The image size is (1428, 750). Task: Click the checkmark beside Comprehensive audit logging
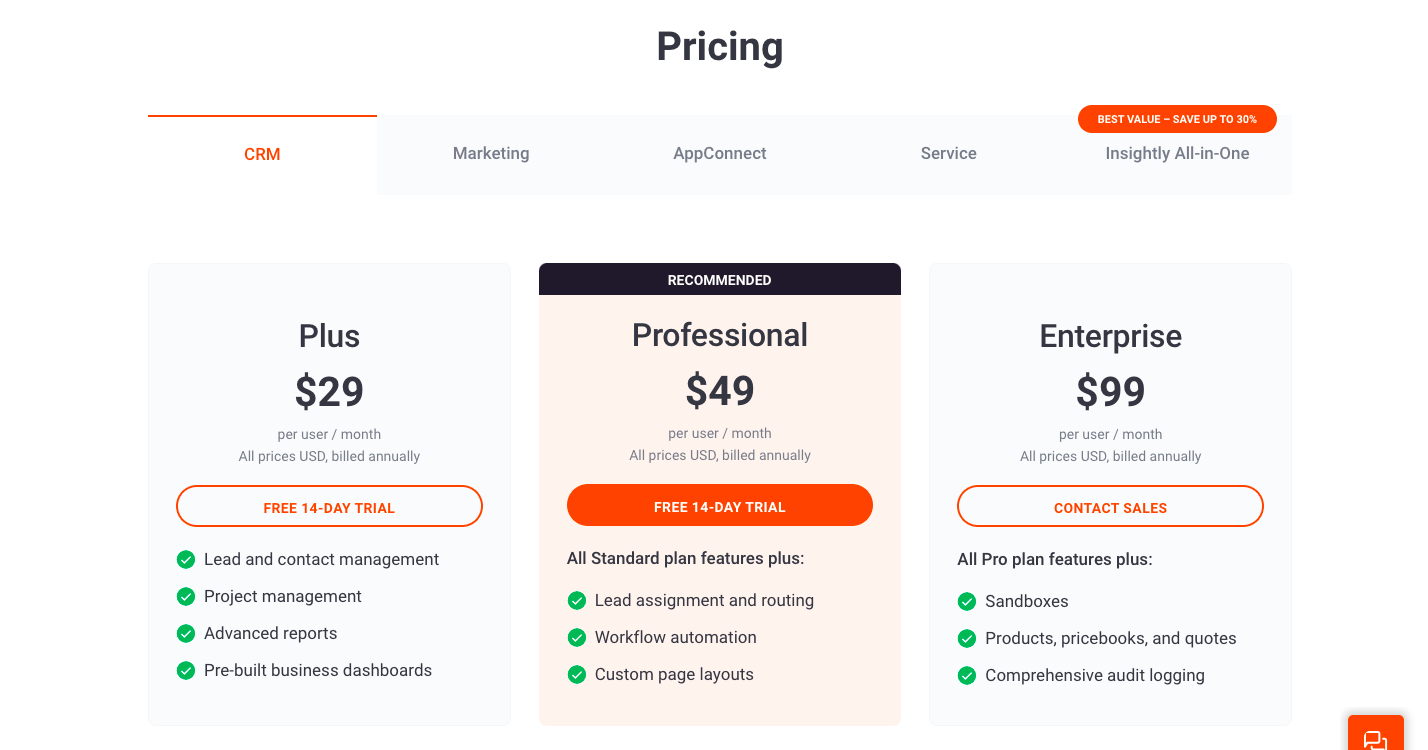coord(967,675)
